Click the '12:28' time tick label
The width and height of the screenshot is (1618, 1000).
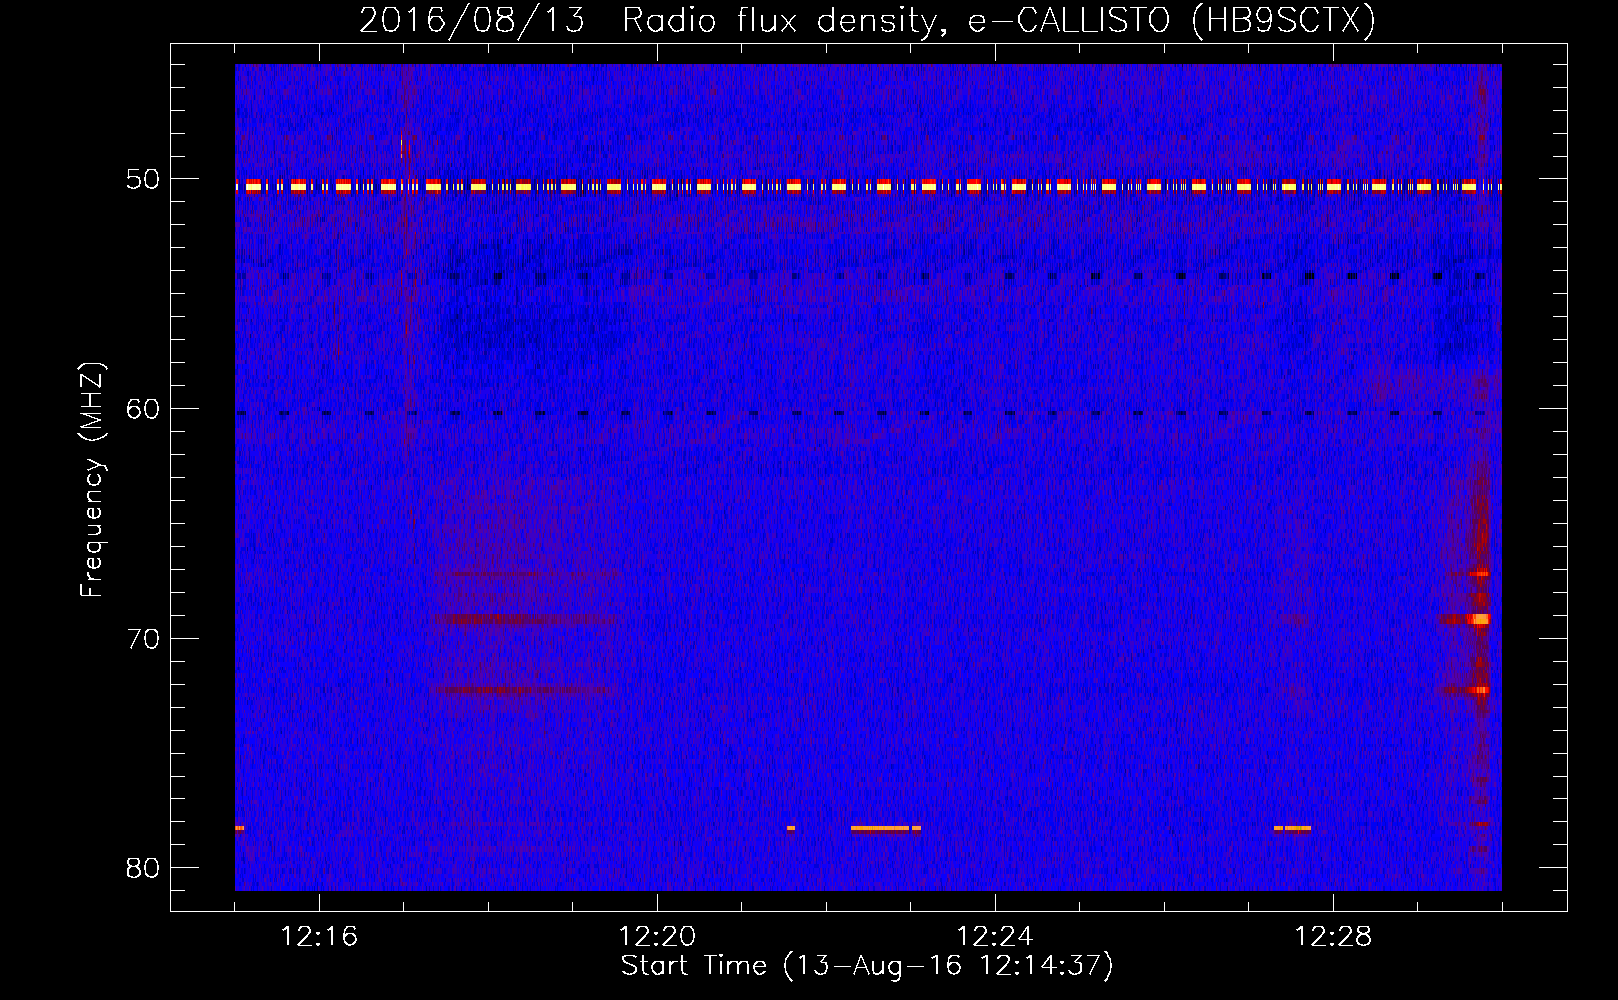coord(1333,937)
